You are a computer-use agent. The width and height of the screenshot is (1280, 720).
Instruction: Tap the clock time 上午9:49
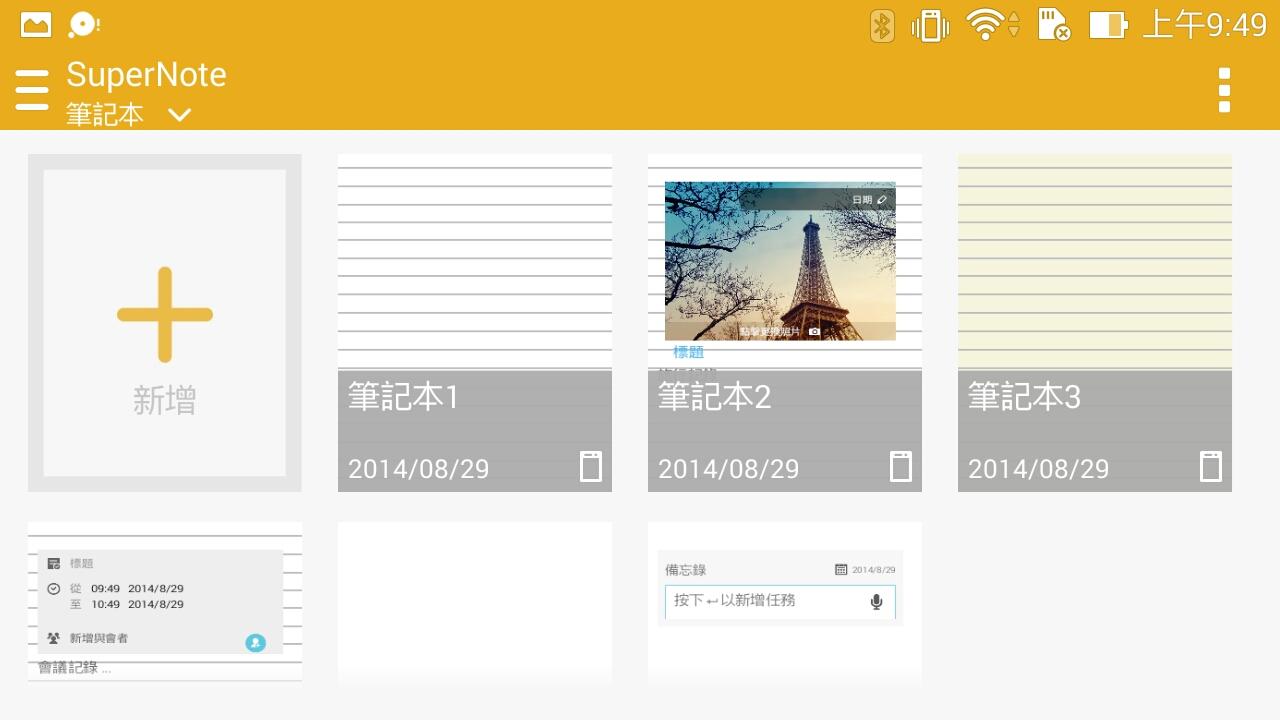[1205, 25]
